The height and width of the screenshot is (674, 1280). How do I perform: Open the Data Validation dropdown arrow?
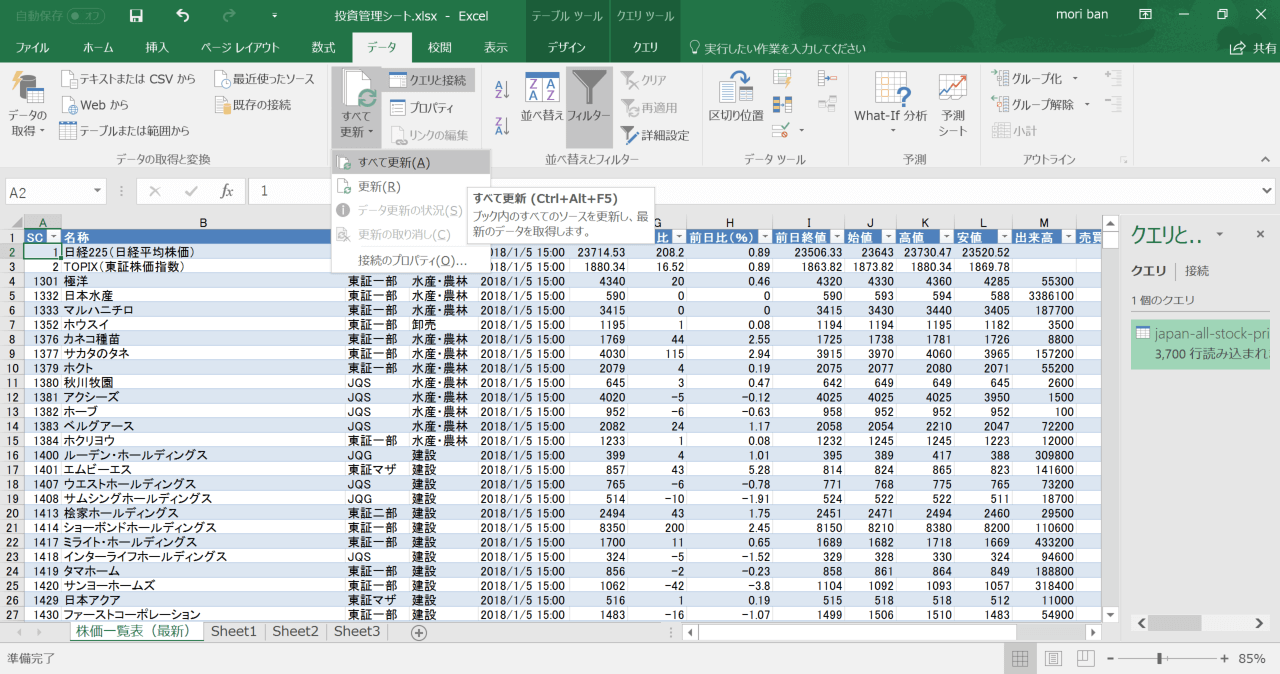pos(801,131)
